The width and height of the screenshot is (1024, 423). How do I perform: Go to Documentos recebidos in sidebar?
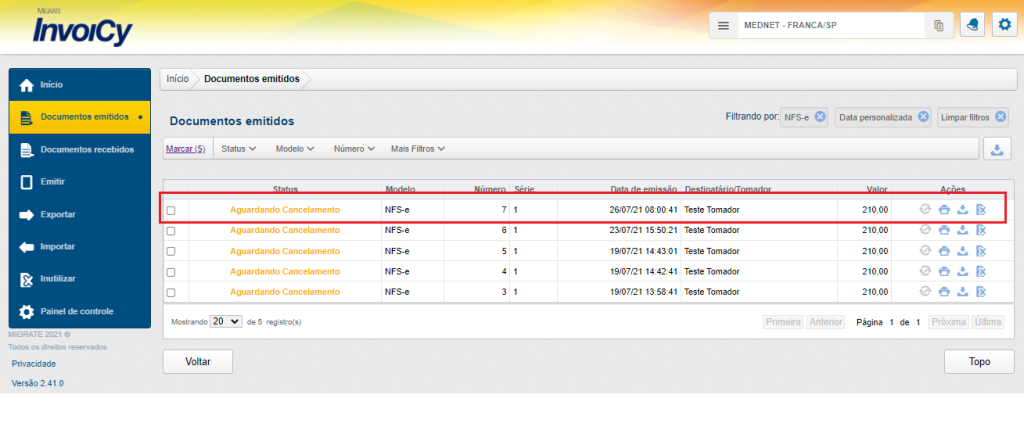coord(86,150)
